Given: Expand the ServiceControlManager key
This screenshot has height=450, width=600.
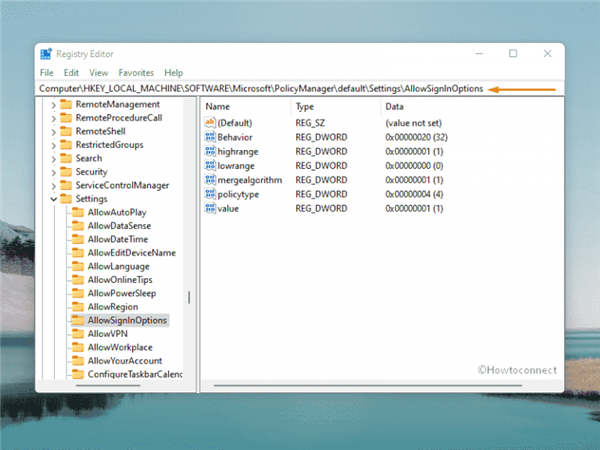Looking at the screenshot, I should (54, 186).
